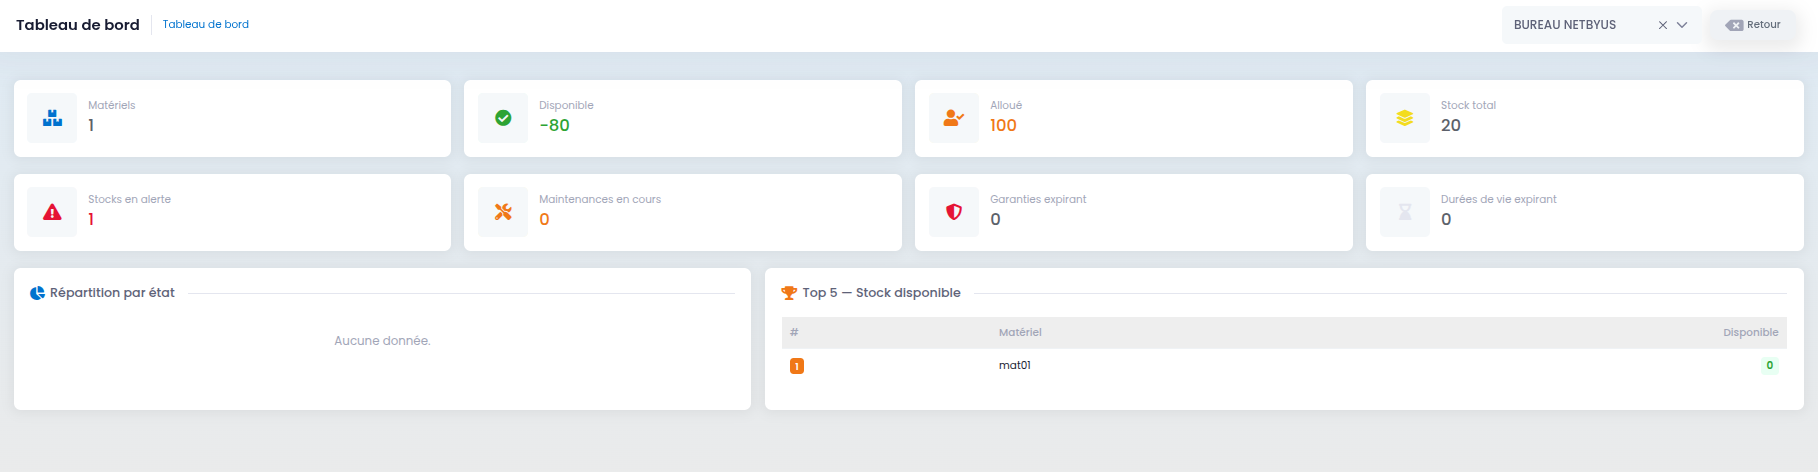
Task: Click the orange rank 1 badge
Action: [x=796, y=366]
